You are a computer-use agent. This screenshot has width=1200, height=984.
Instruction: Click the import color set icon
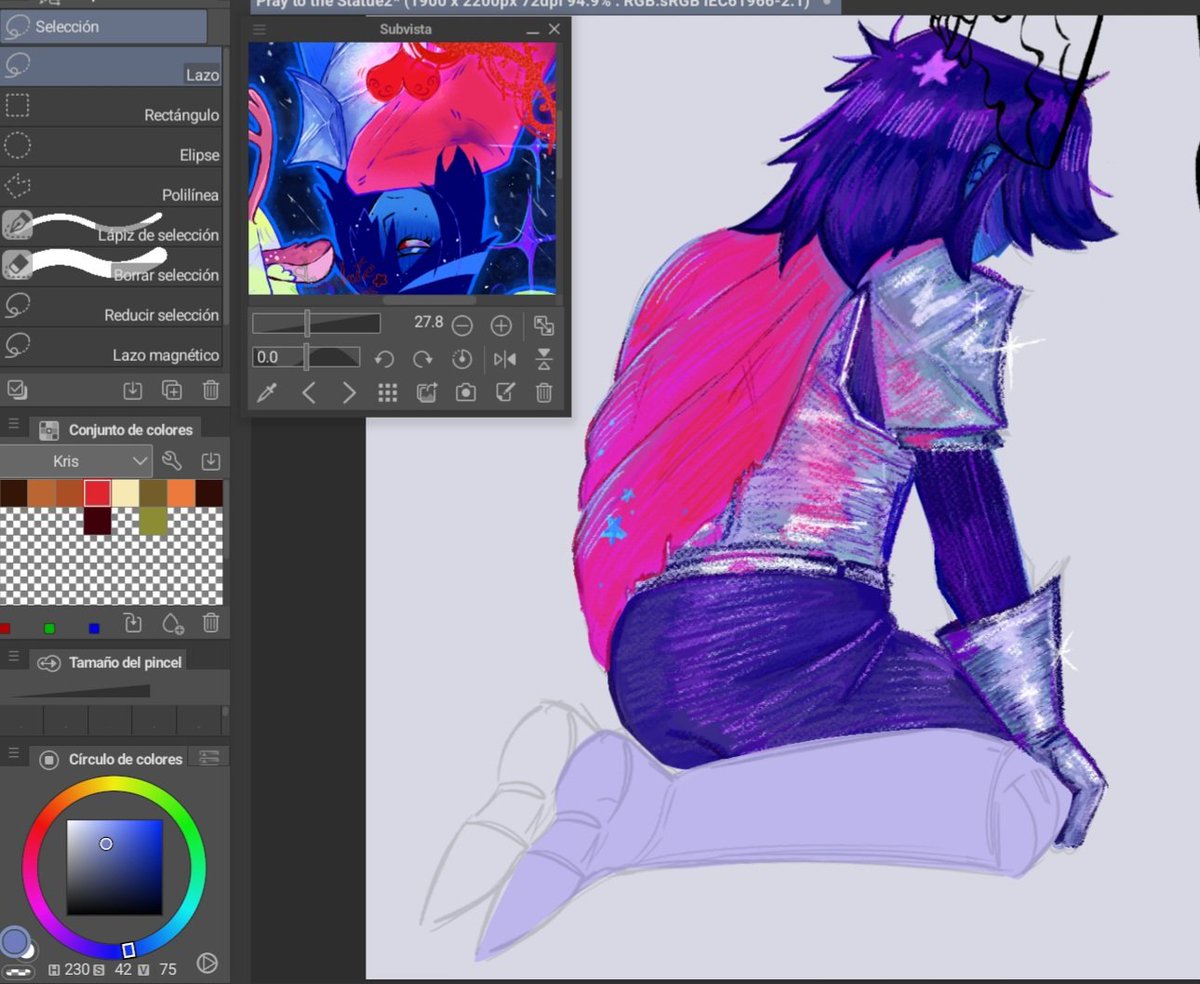[211, 461]
